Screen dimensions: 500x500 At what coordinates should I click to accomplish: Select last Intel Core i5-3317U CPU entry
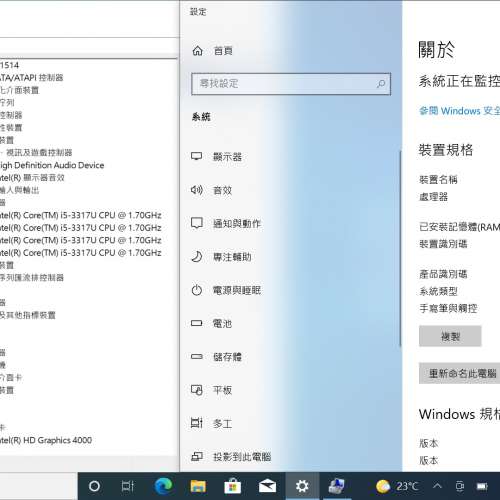click(81, 253)
